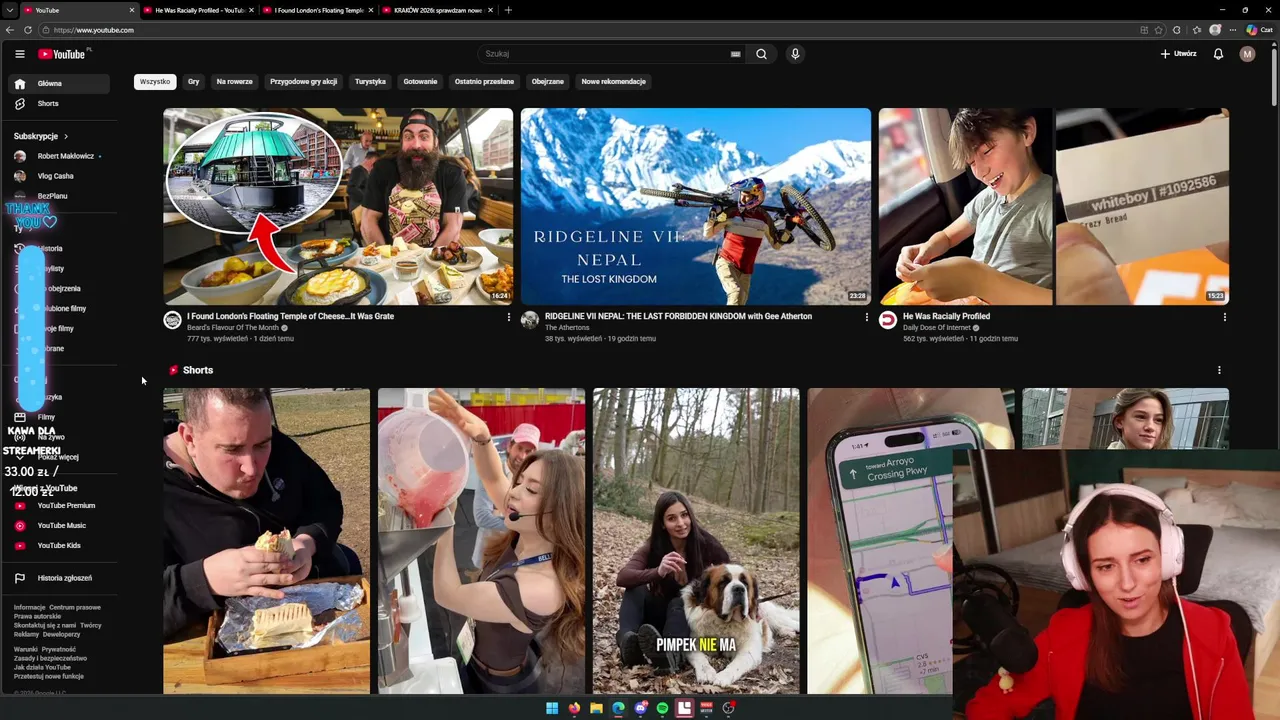The height and width of the screenshot is (720, 1280).
Task: Select the Wszystko filter chip
Action: coord(155,82)
